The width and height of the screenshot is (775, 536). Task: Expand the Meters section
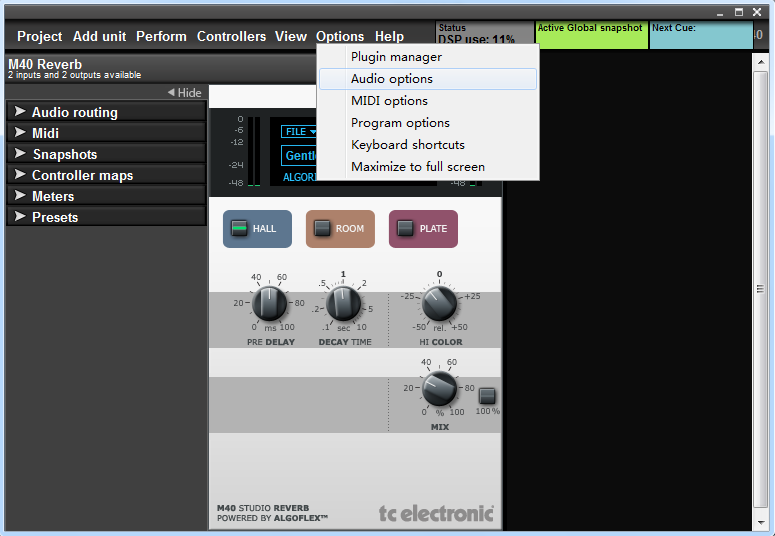(106, 196)
